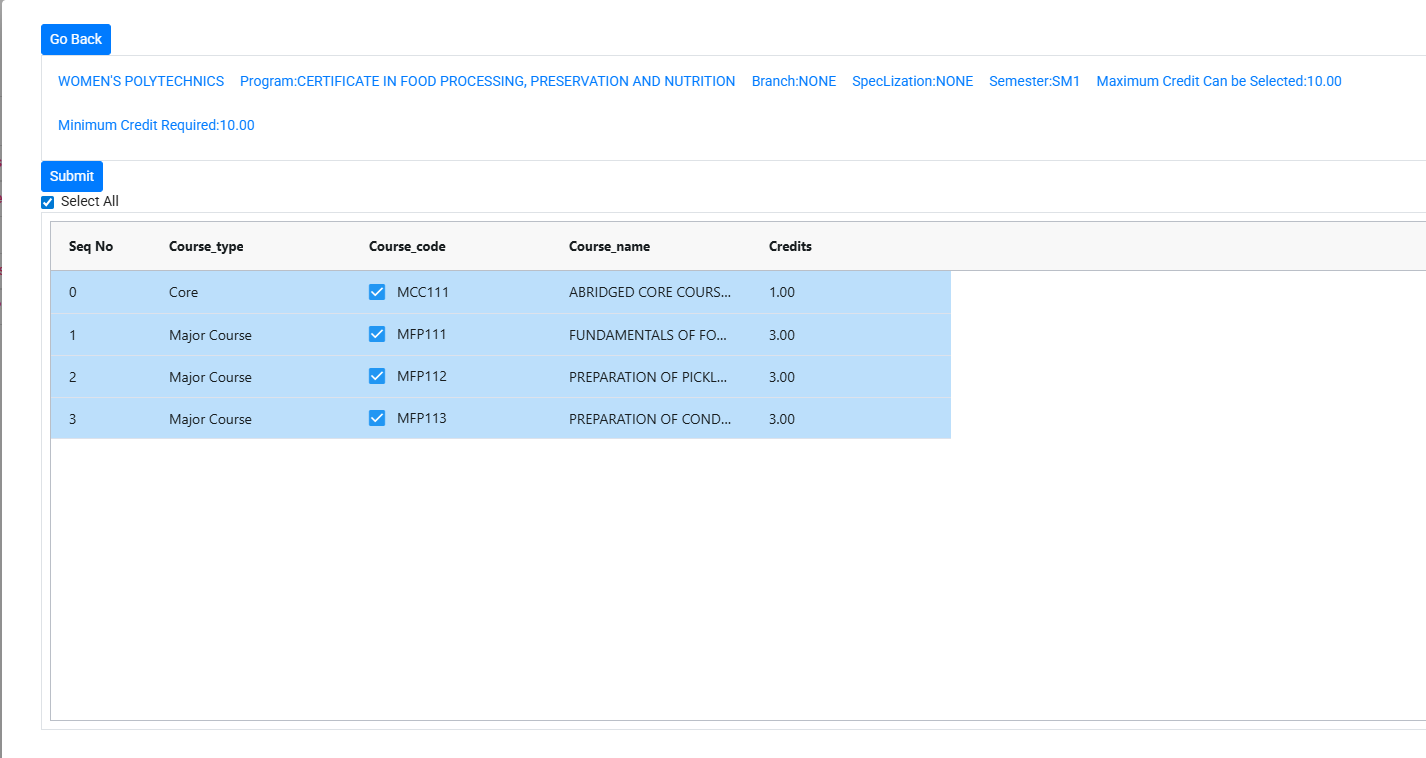Click the 1.00 credits cell for MCC111

point(782,292)
